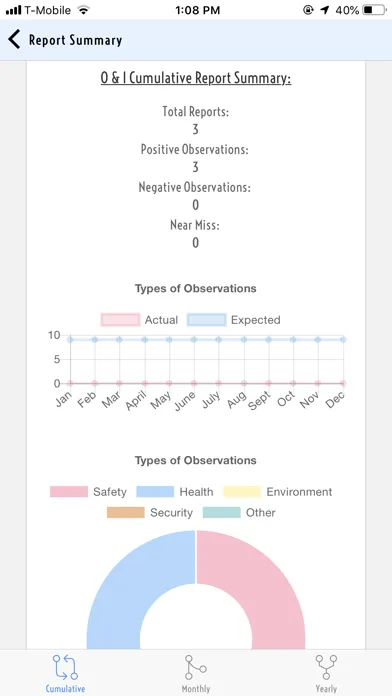
Task: Click the Other legend swatch
Action: [x=222, y=513]
